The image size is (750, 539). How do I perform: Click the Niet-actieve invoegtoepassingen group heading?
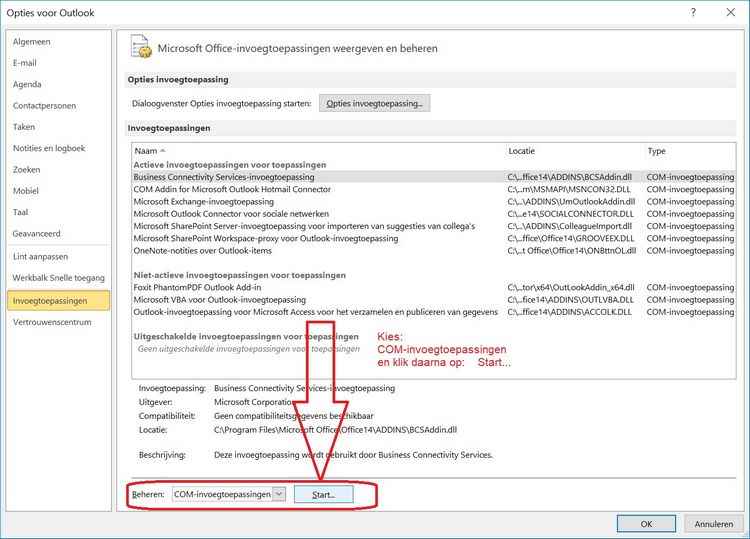pyautogui.click(x=240, y=275)
